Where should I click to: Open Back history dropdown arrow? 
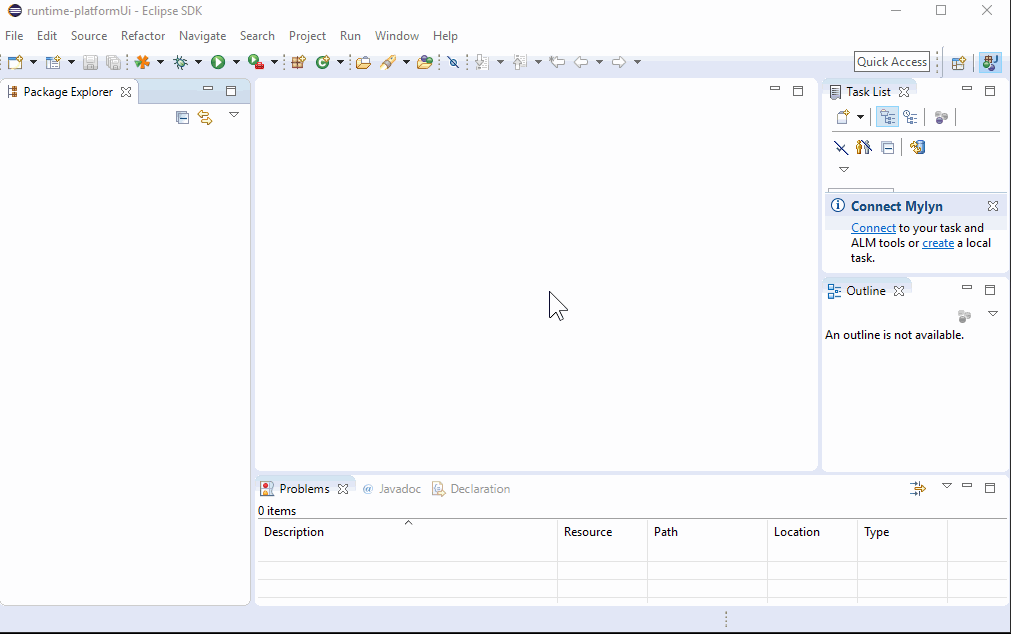599,62
